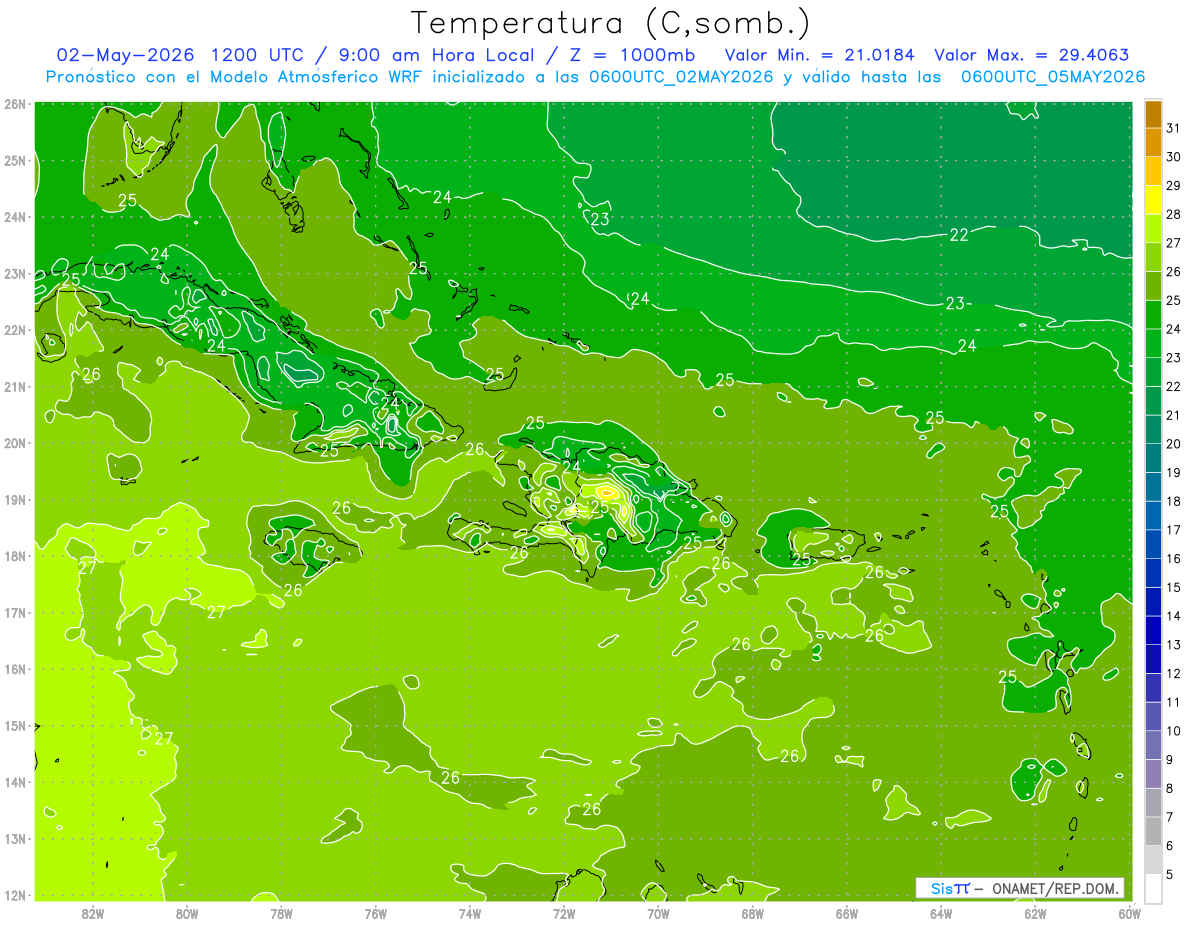Click the 12N latitude axis label
The height and width of the screenshot is (927, 1200).
click(15, 895)
